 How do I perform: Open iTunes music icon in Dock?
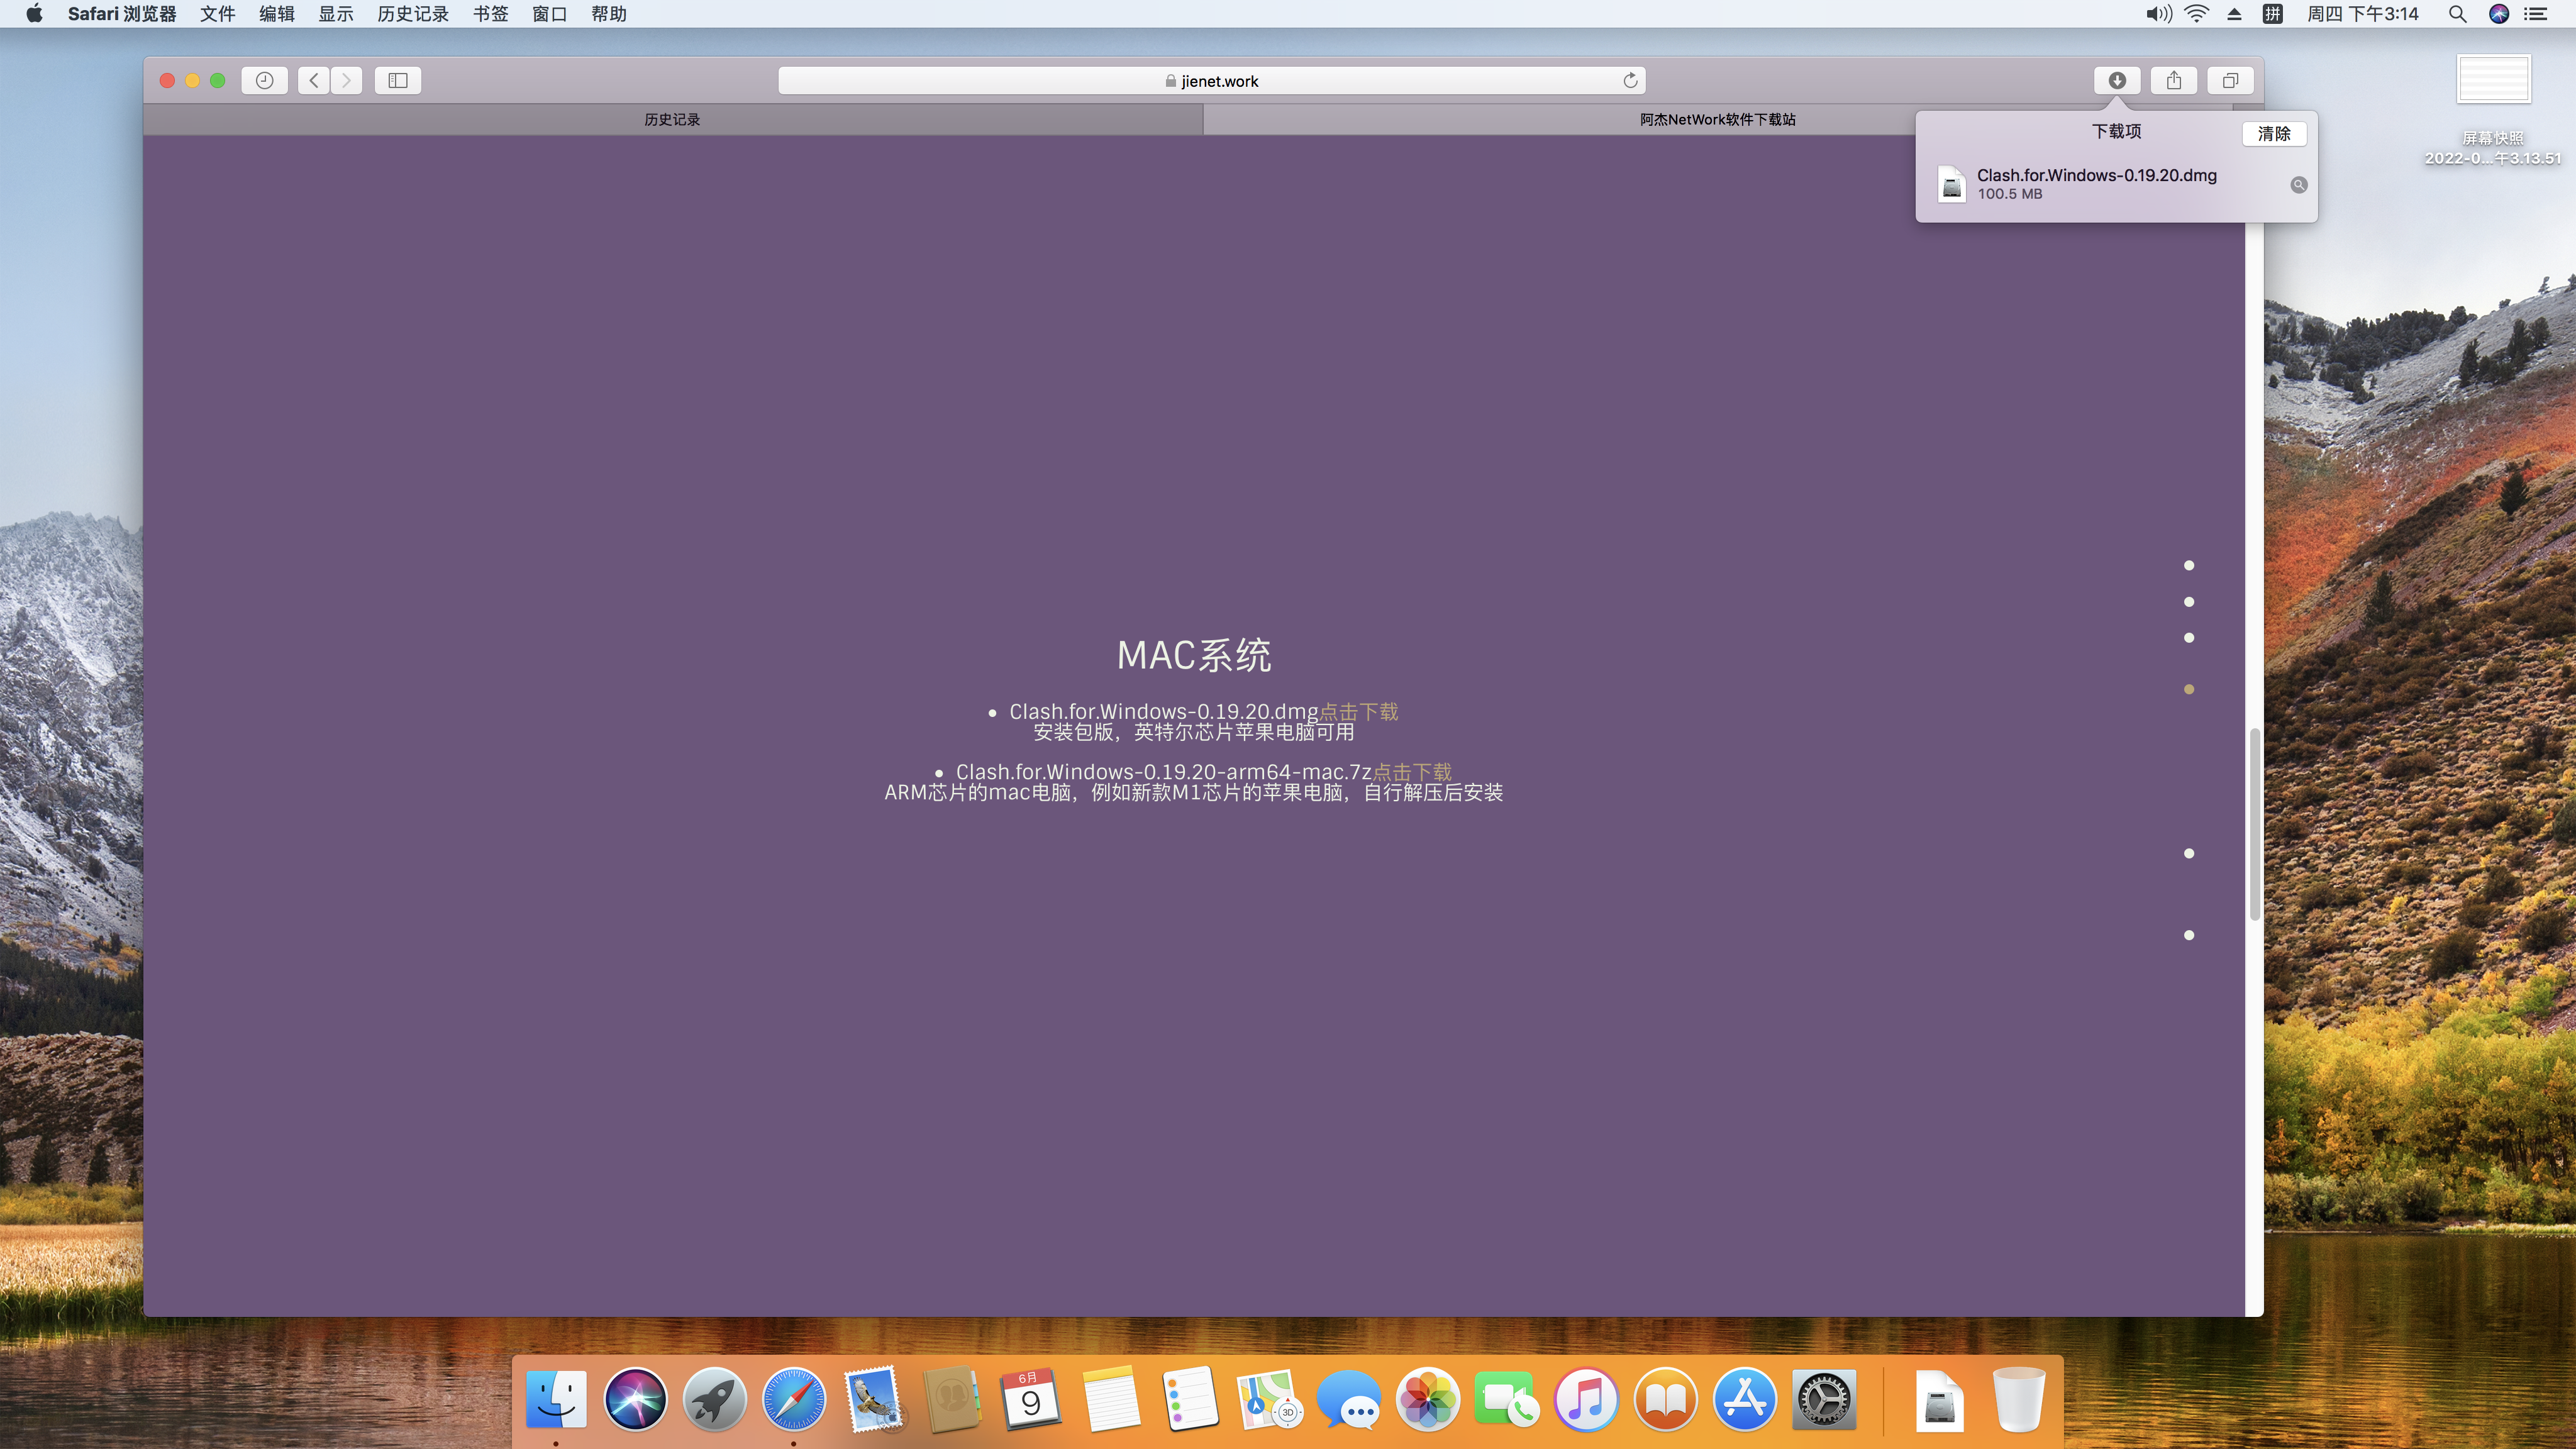pos(1586,1399)
